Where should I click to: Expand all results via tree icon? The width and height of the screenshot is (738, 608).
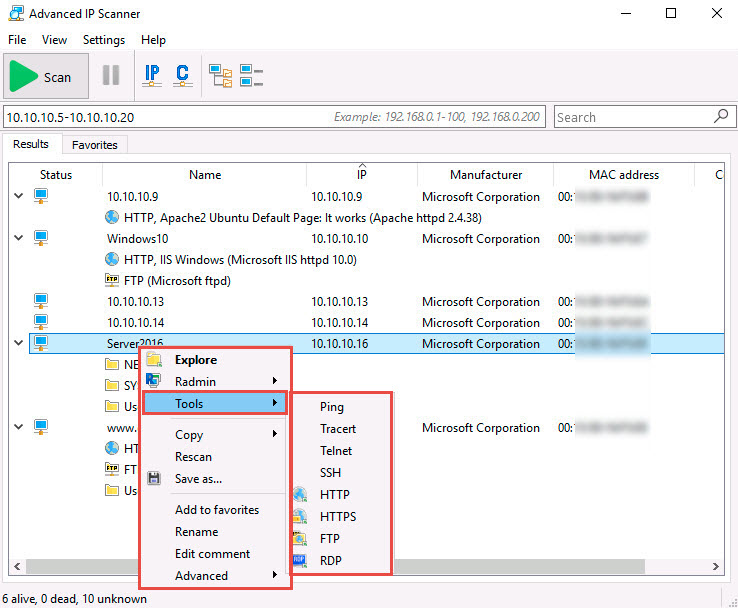coord(221,76)
